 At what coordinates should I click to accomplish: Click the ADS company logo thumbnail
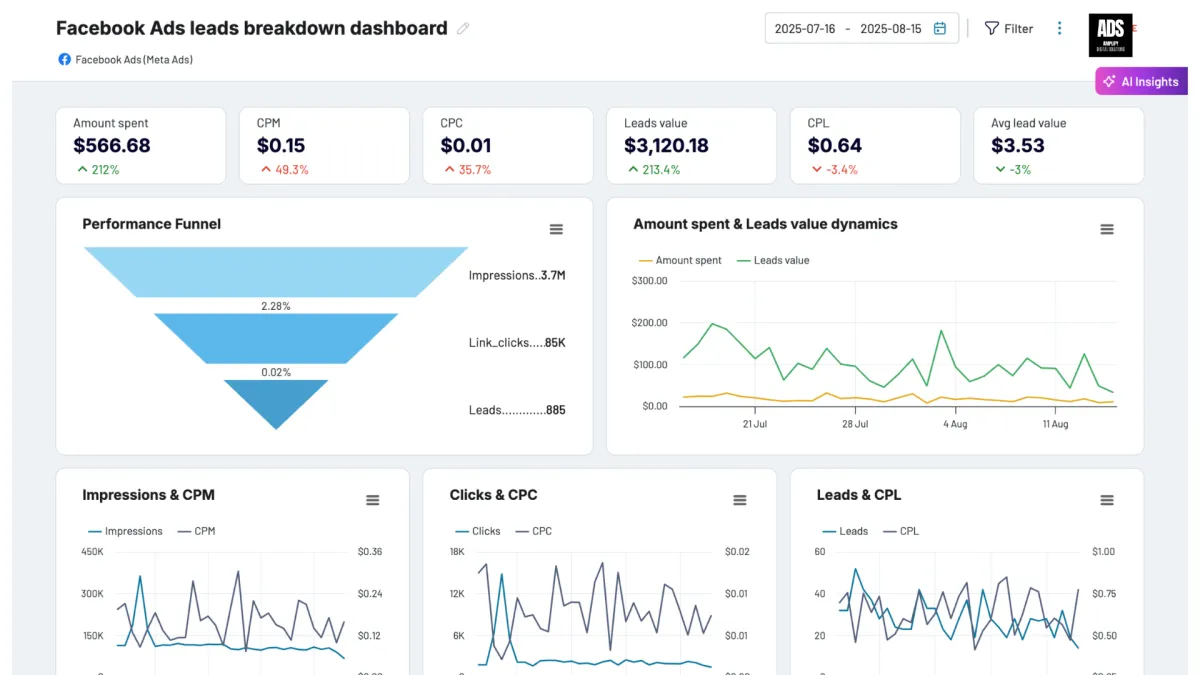pos(1111,35)
